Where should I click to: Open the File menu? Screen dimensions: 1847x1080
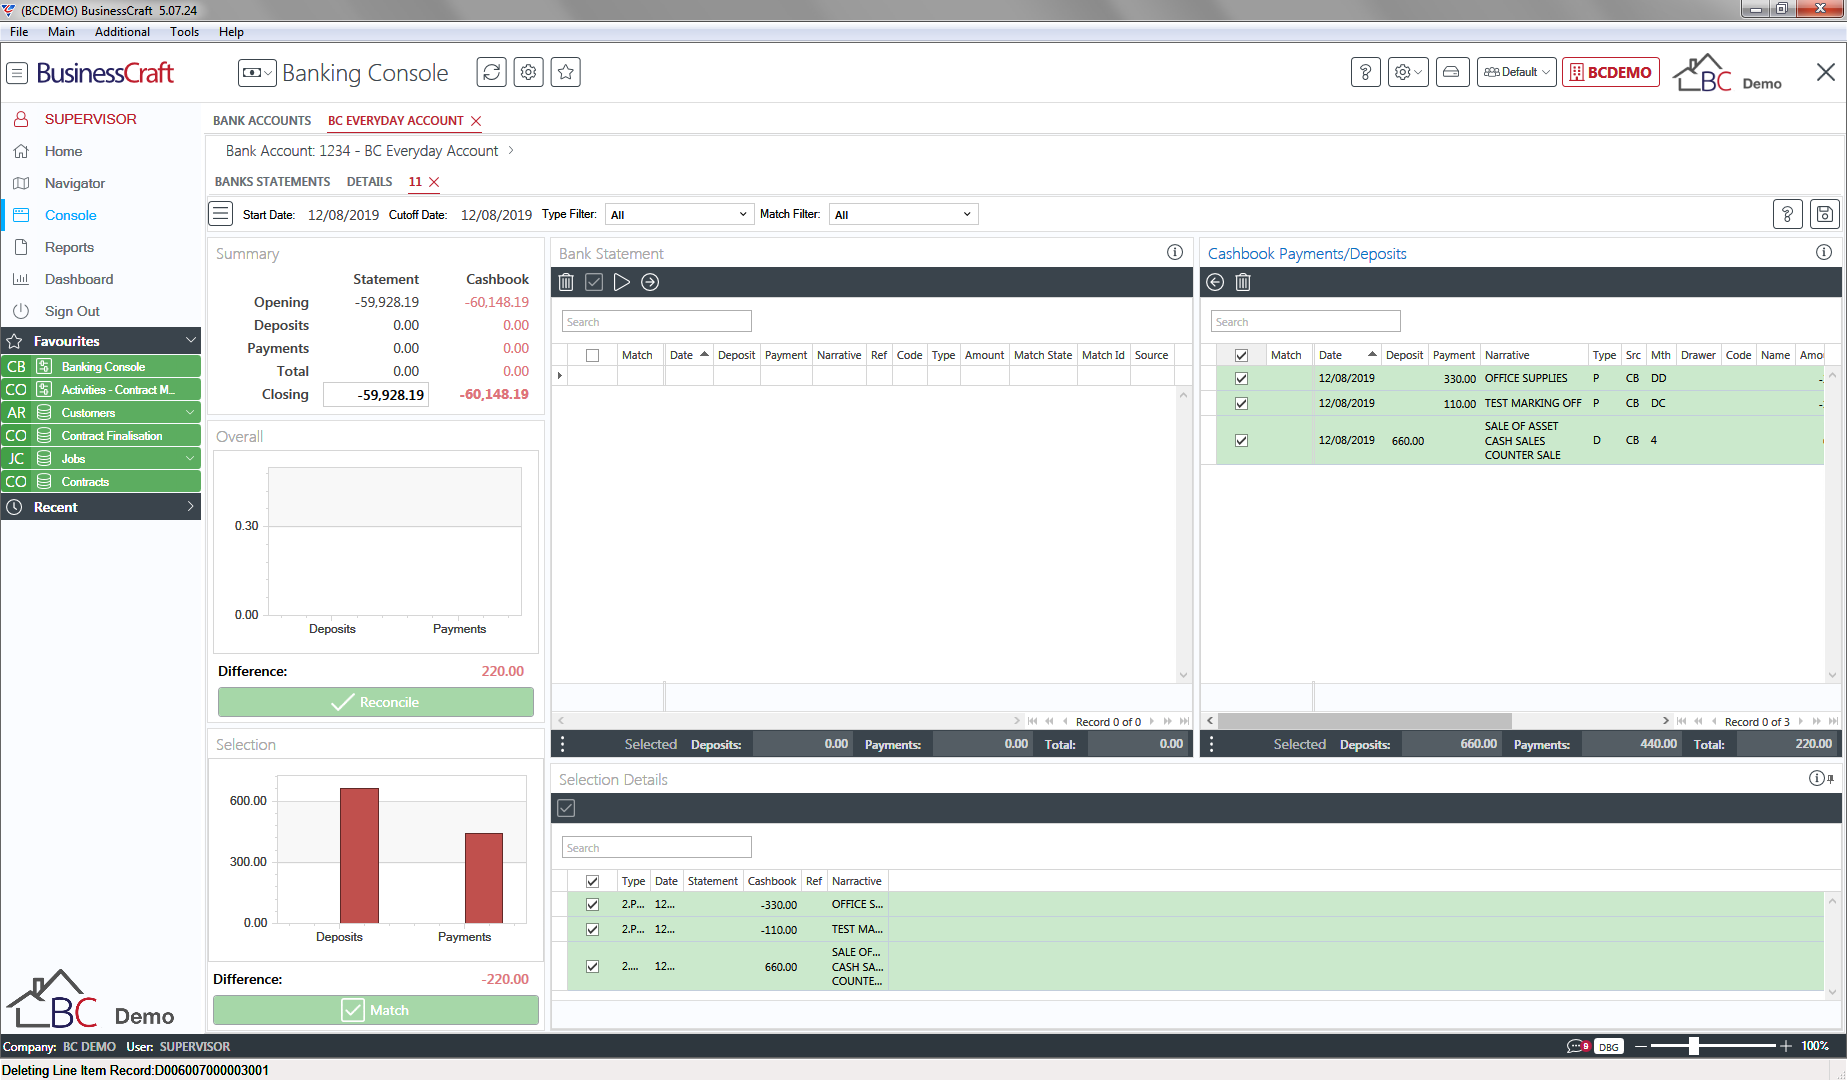click(19, 32)
